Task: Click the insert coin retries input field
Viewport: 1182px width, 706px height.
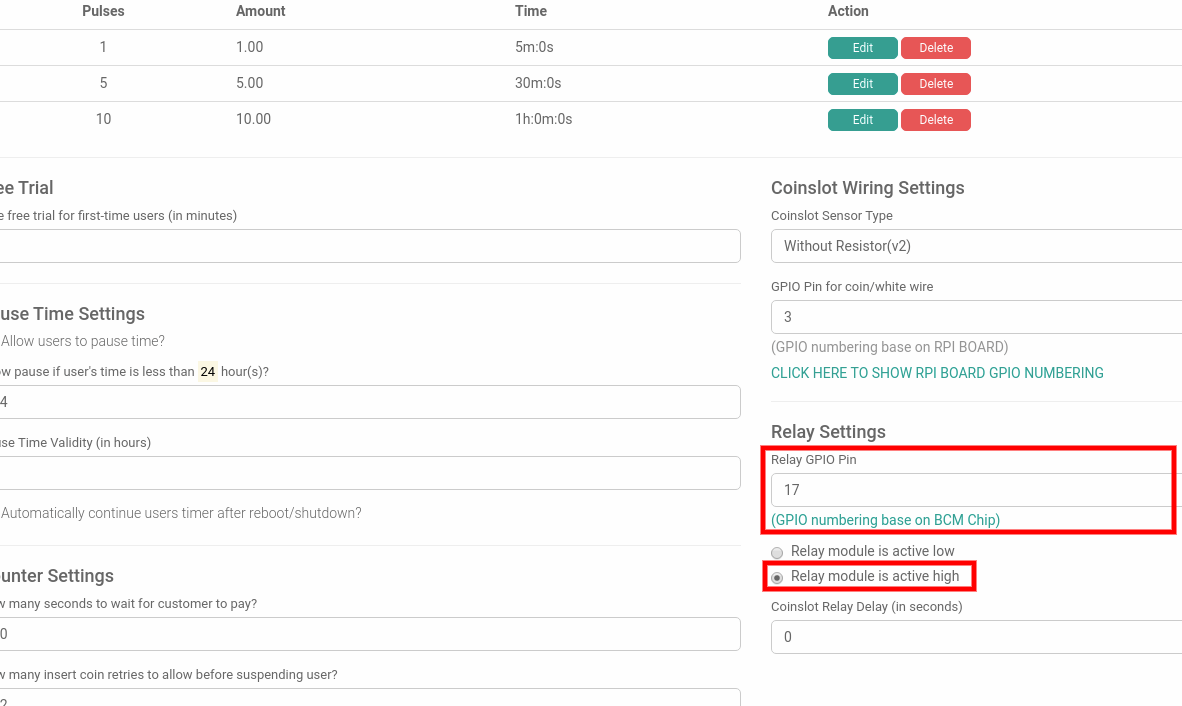Action: 370,697
